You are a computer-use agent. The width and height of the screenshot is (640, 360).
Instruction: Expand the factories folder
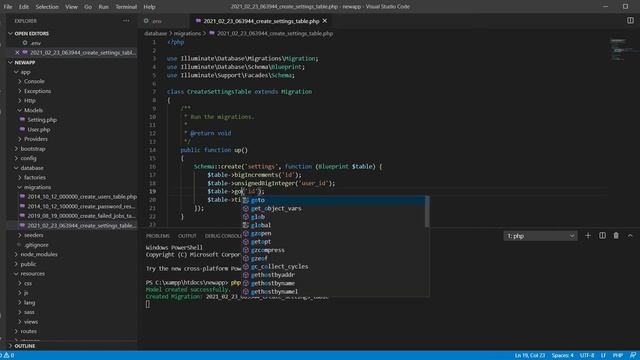(35, 177)
